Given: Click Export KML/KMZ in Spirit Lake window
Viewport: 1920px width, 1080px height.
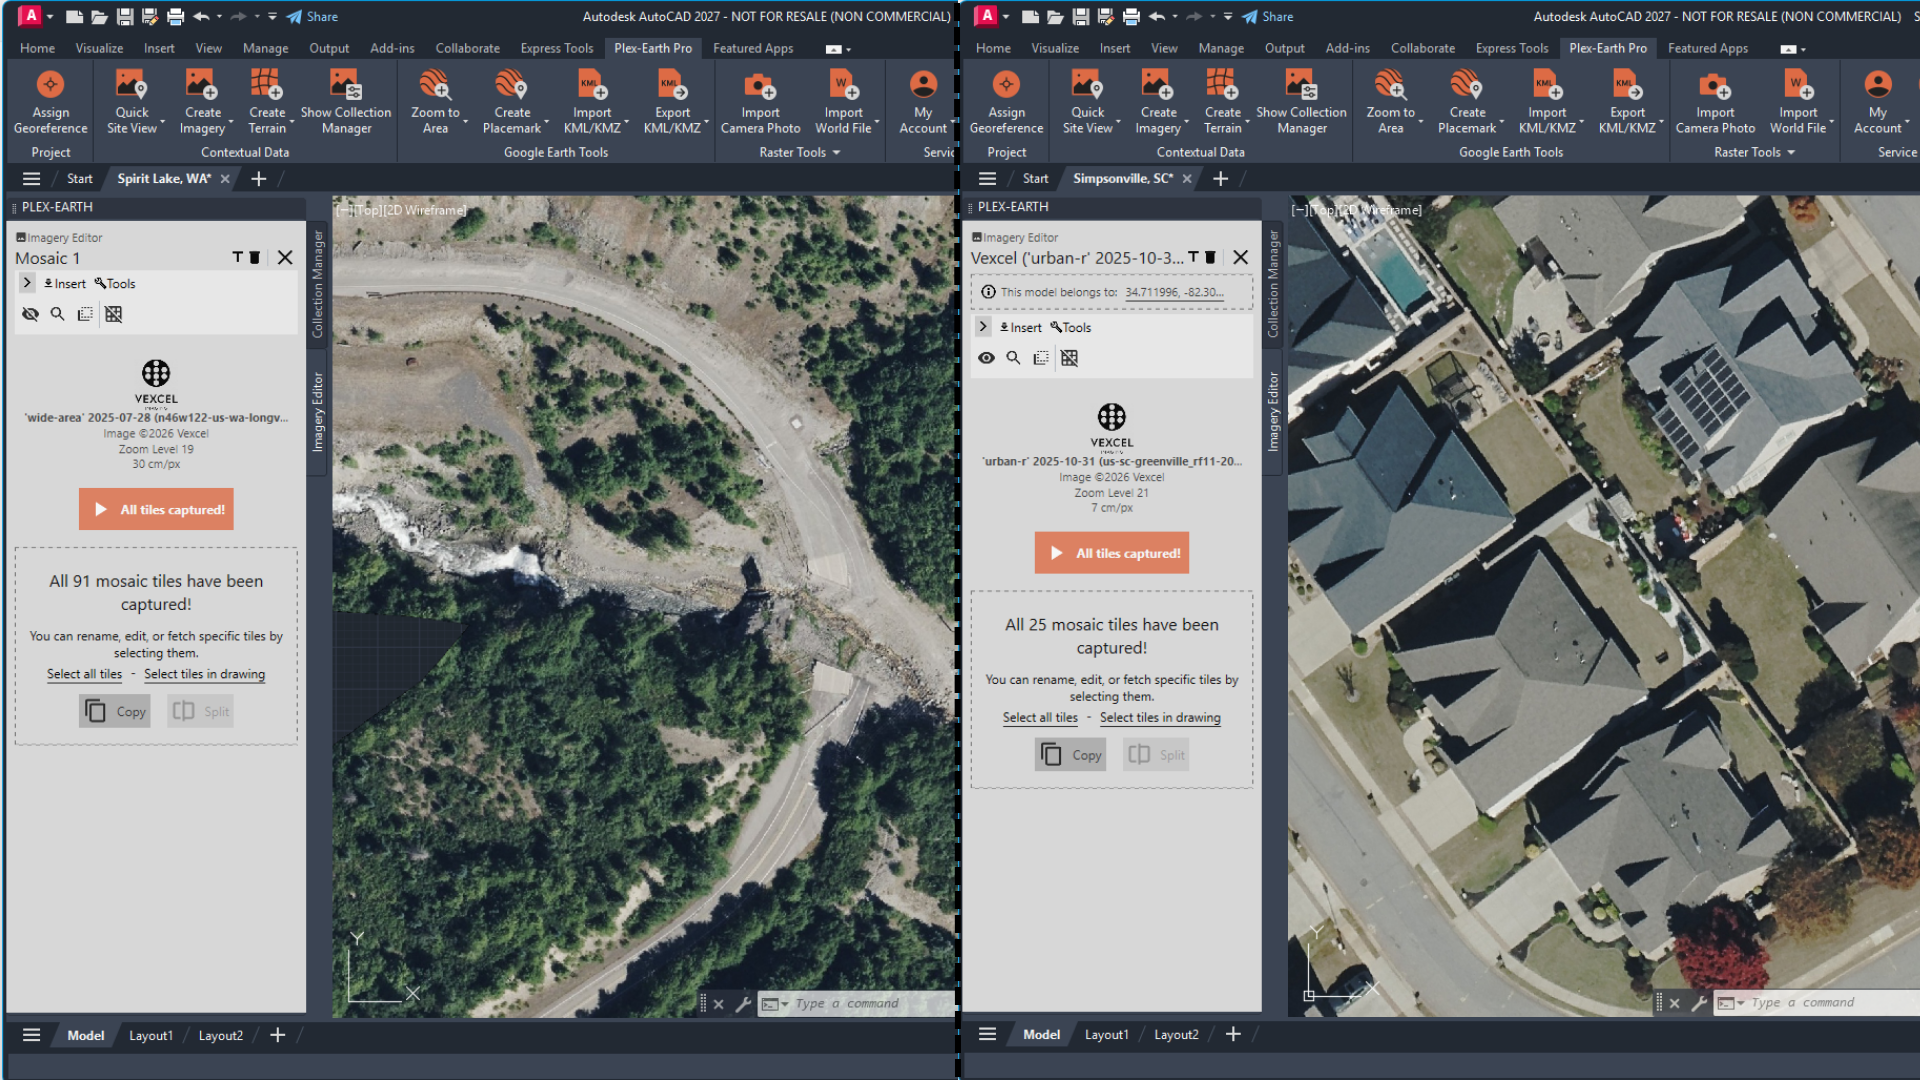Looking at the screenshot, I should pos(672,101).
